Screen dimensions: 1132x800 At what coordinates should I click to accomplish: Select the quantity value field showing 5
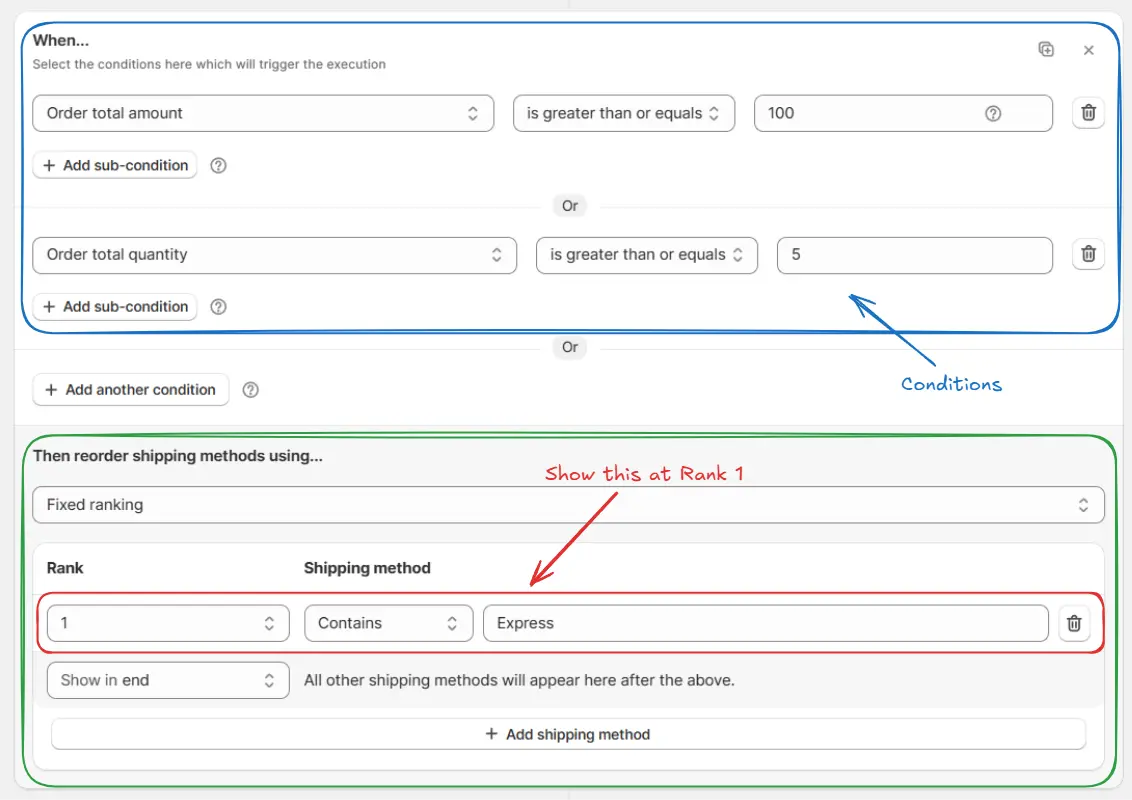point(914,255)
